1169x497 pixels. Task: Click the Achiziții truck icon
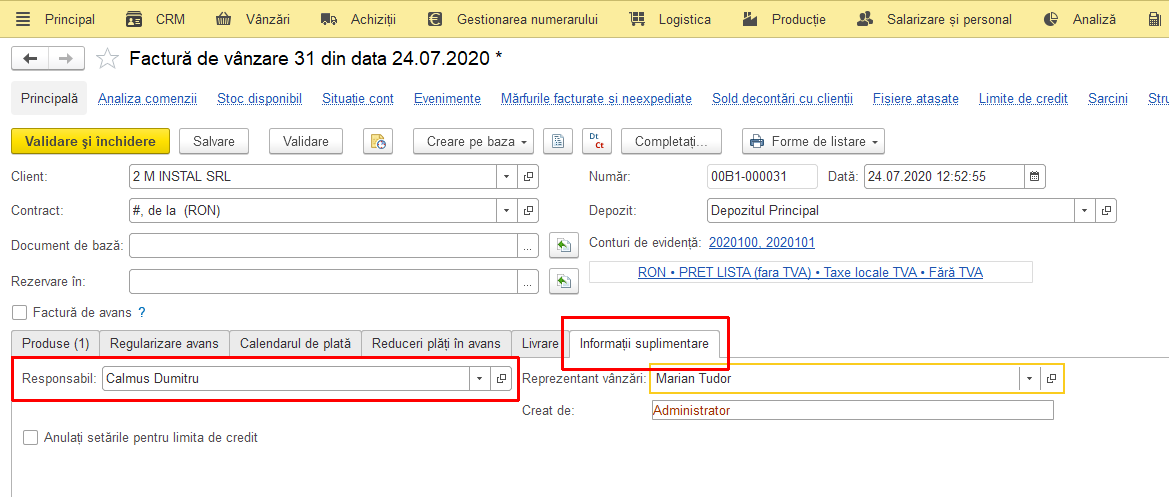[328, 19]
